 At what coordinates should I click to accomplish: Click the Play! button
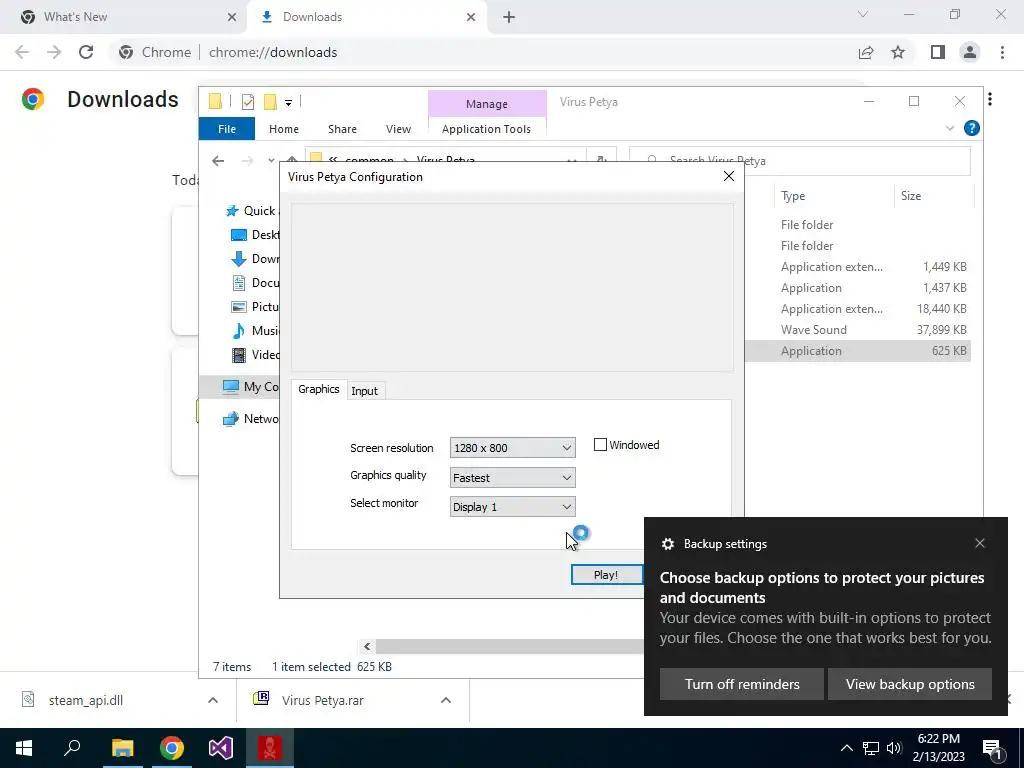(606, 575)
